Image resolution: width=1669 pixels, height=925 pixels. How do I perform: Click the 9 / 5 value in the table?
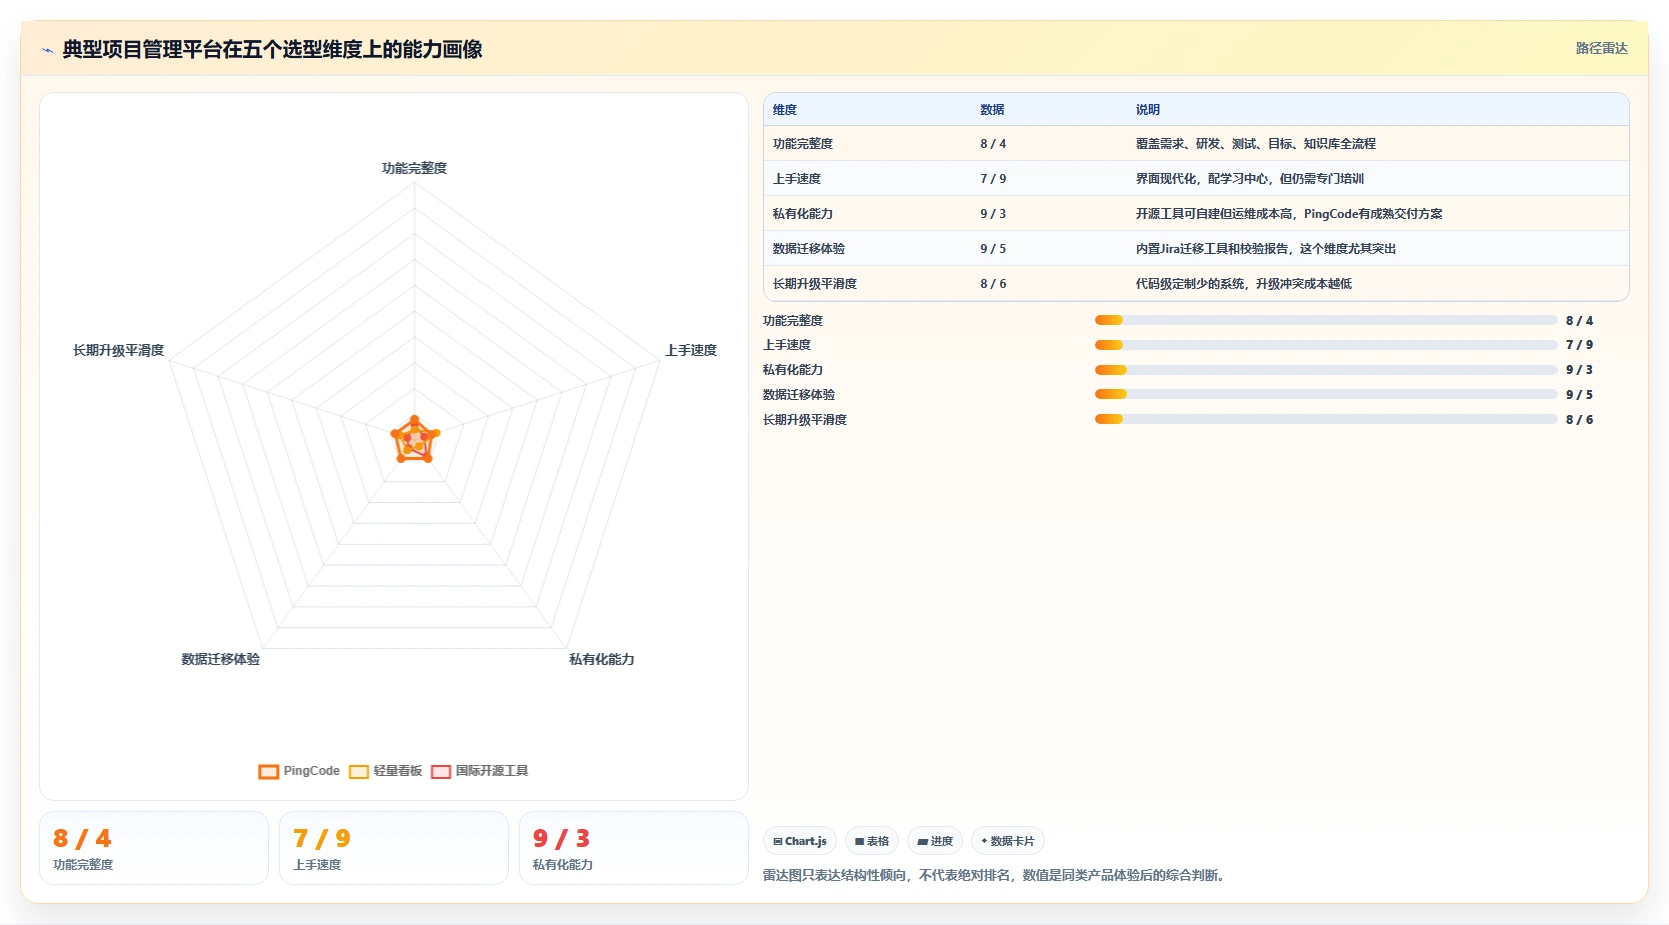tap(993, 249)
